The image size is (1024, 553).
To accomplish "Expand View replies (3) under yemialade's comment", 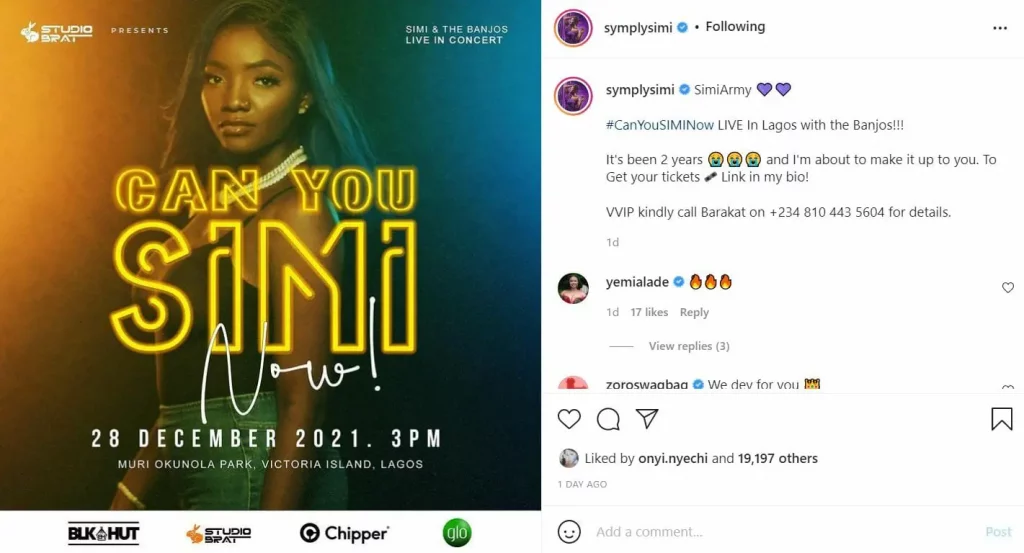I will 688,346.
